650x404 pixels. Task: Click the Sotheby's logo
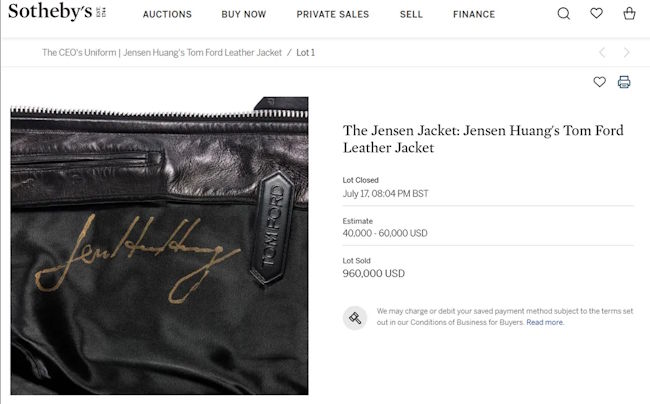point(57,12)
